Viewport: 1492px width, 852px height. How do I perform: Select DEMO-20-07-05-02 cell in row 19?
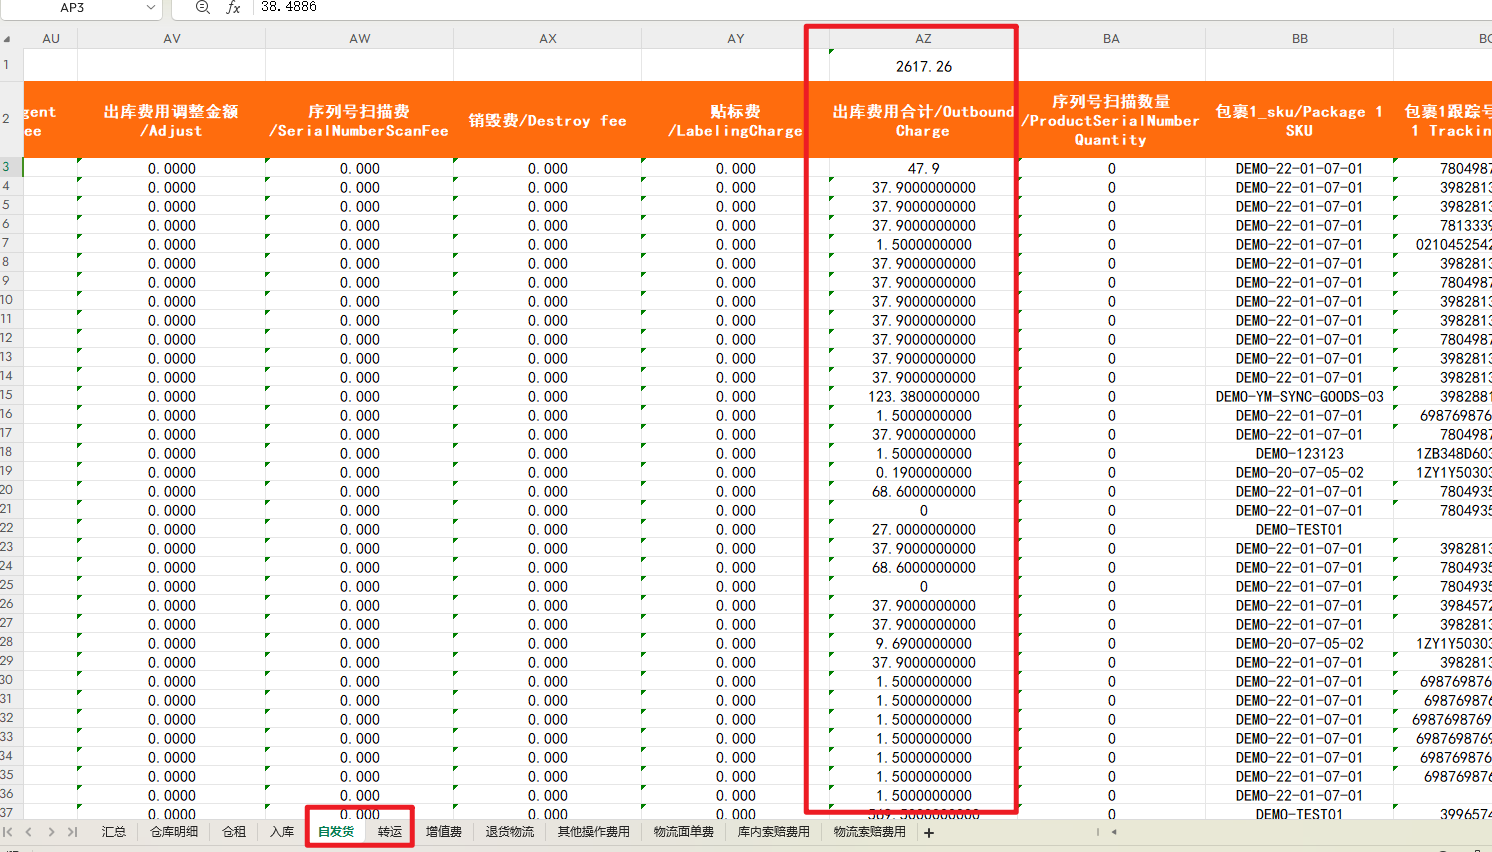(1300, 472)
